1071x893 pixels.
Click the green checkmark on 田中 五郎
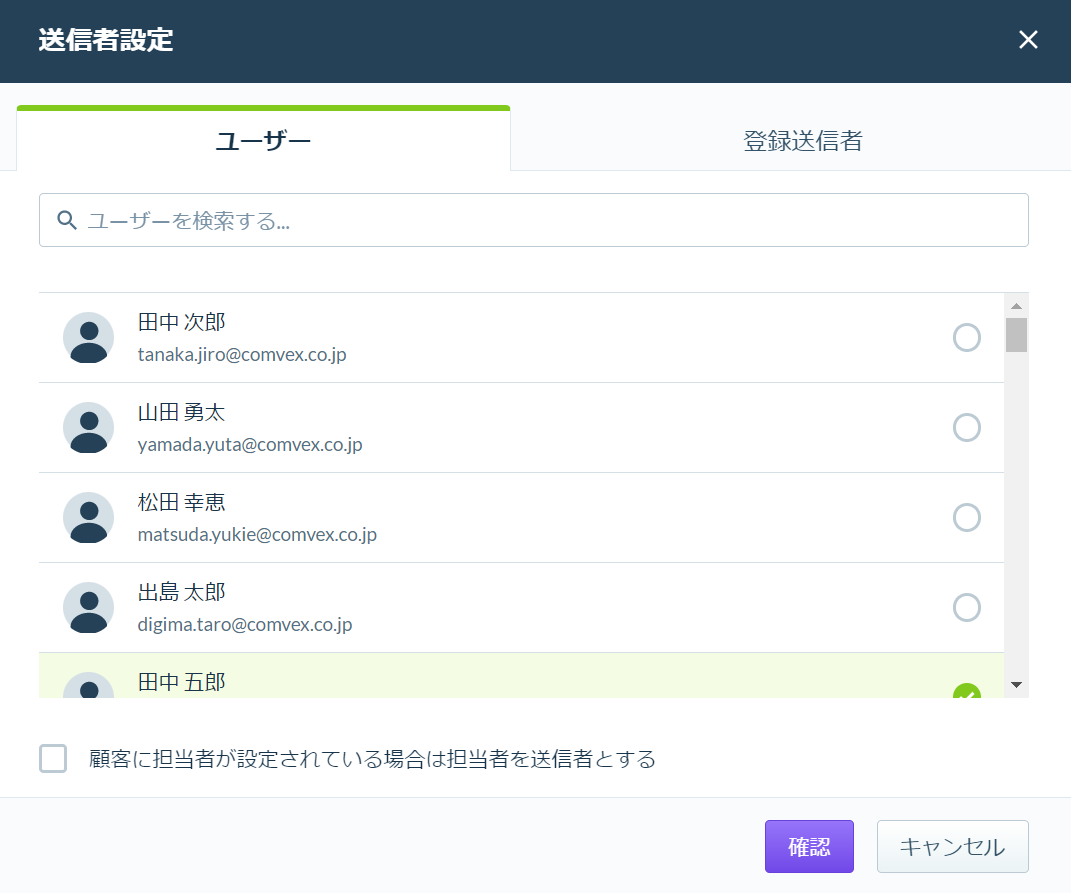click(x=966, y=691)
